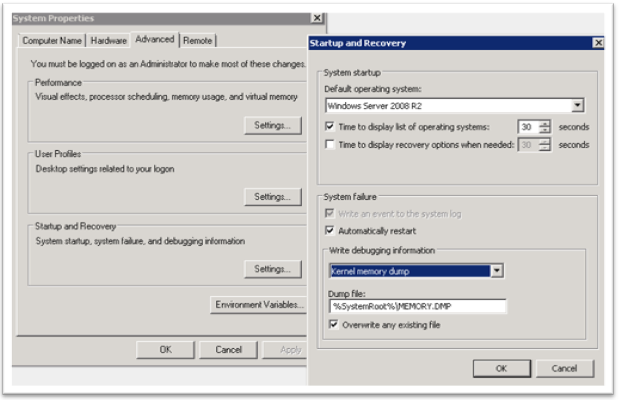This screenshot has width=620, height=400.
Task: Click the 'Write debugging information' group label
Action: tap(382, 251)
